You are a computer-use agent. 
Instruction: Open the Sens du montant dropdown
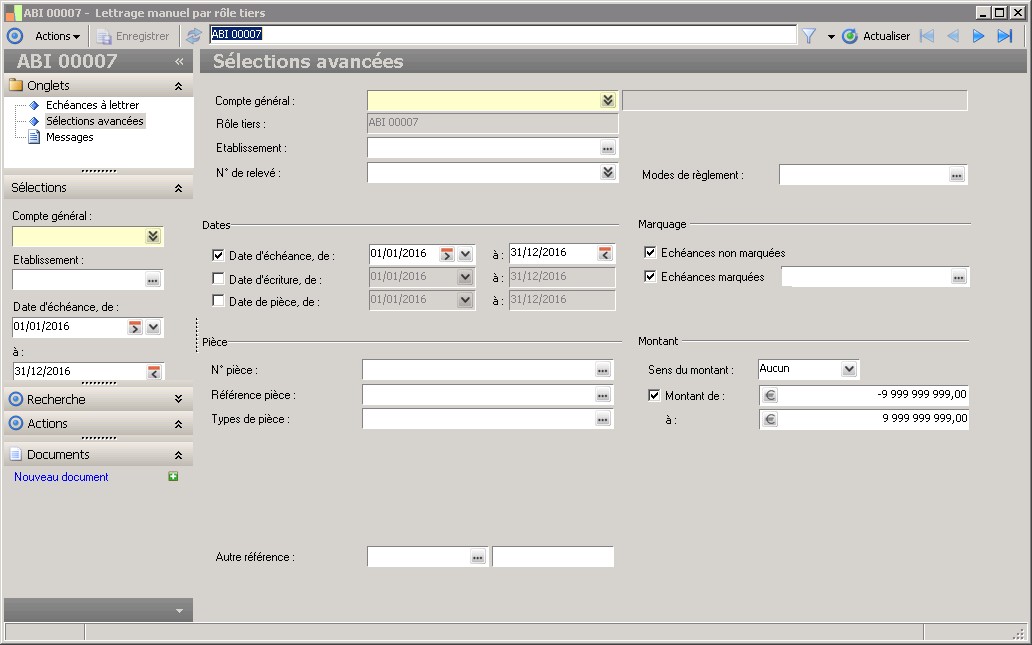849,369
